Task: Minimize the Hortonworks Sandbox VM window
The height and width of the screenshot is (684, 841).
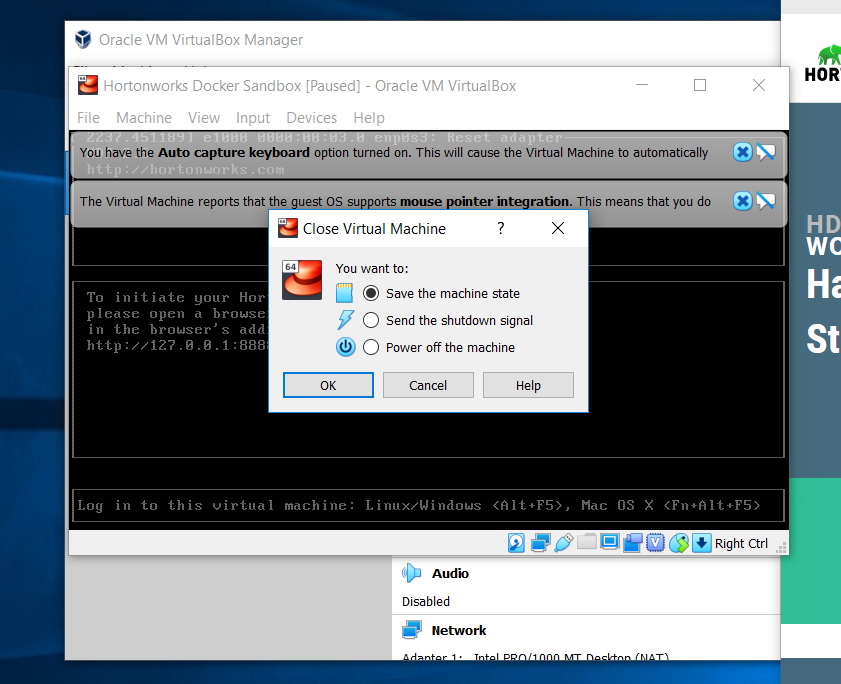Action: (642, 85)
